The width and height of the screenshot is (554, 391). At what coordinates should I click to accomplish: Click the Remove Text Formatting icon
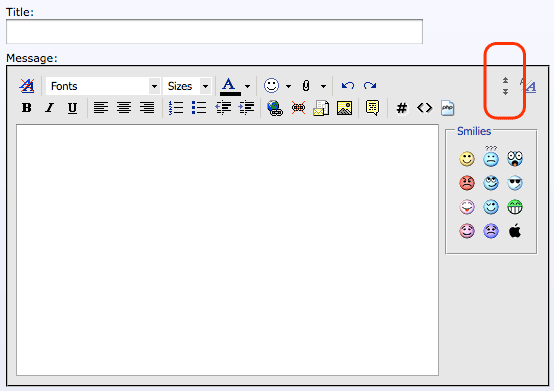tap(27, 86)
